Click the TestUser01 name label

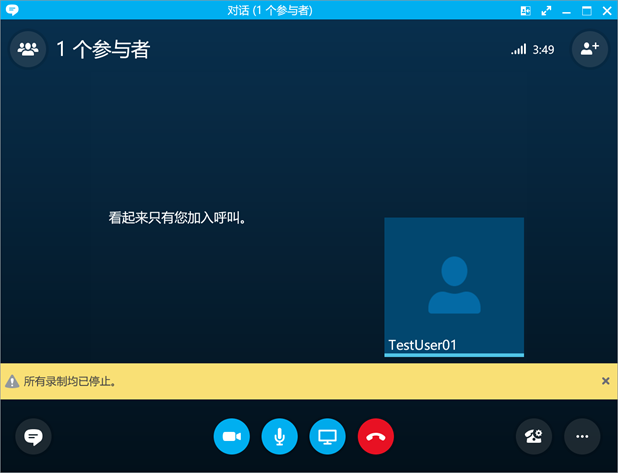click(422, 345)
